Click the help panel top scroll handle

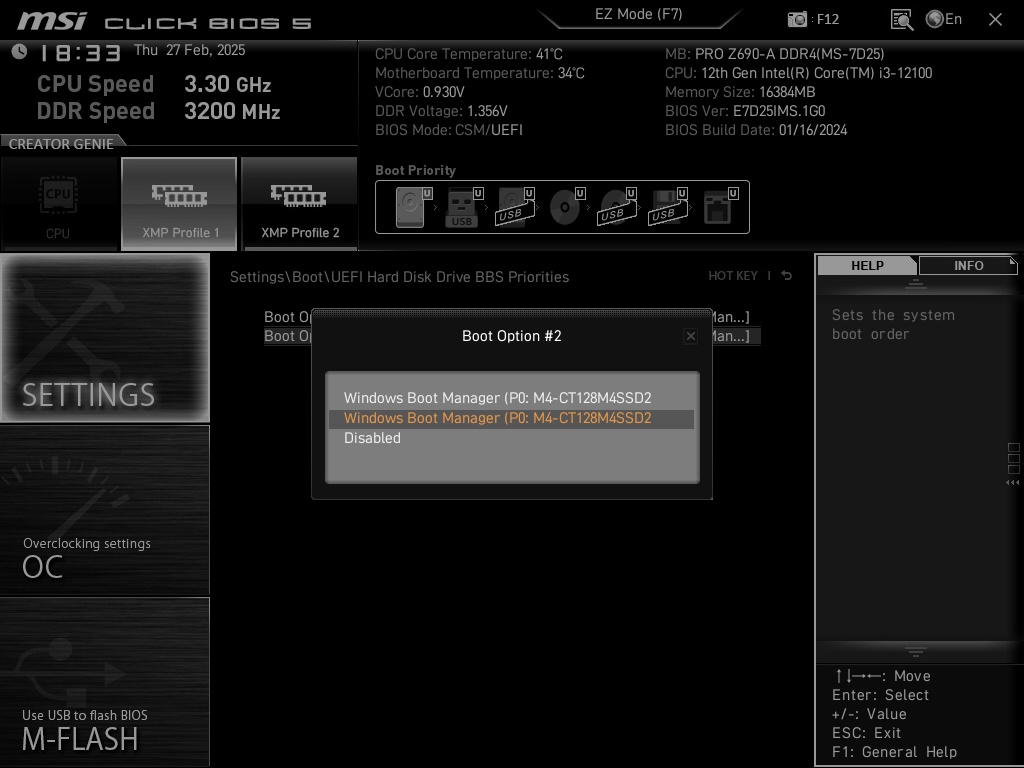tap(916, 283)
